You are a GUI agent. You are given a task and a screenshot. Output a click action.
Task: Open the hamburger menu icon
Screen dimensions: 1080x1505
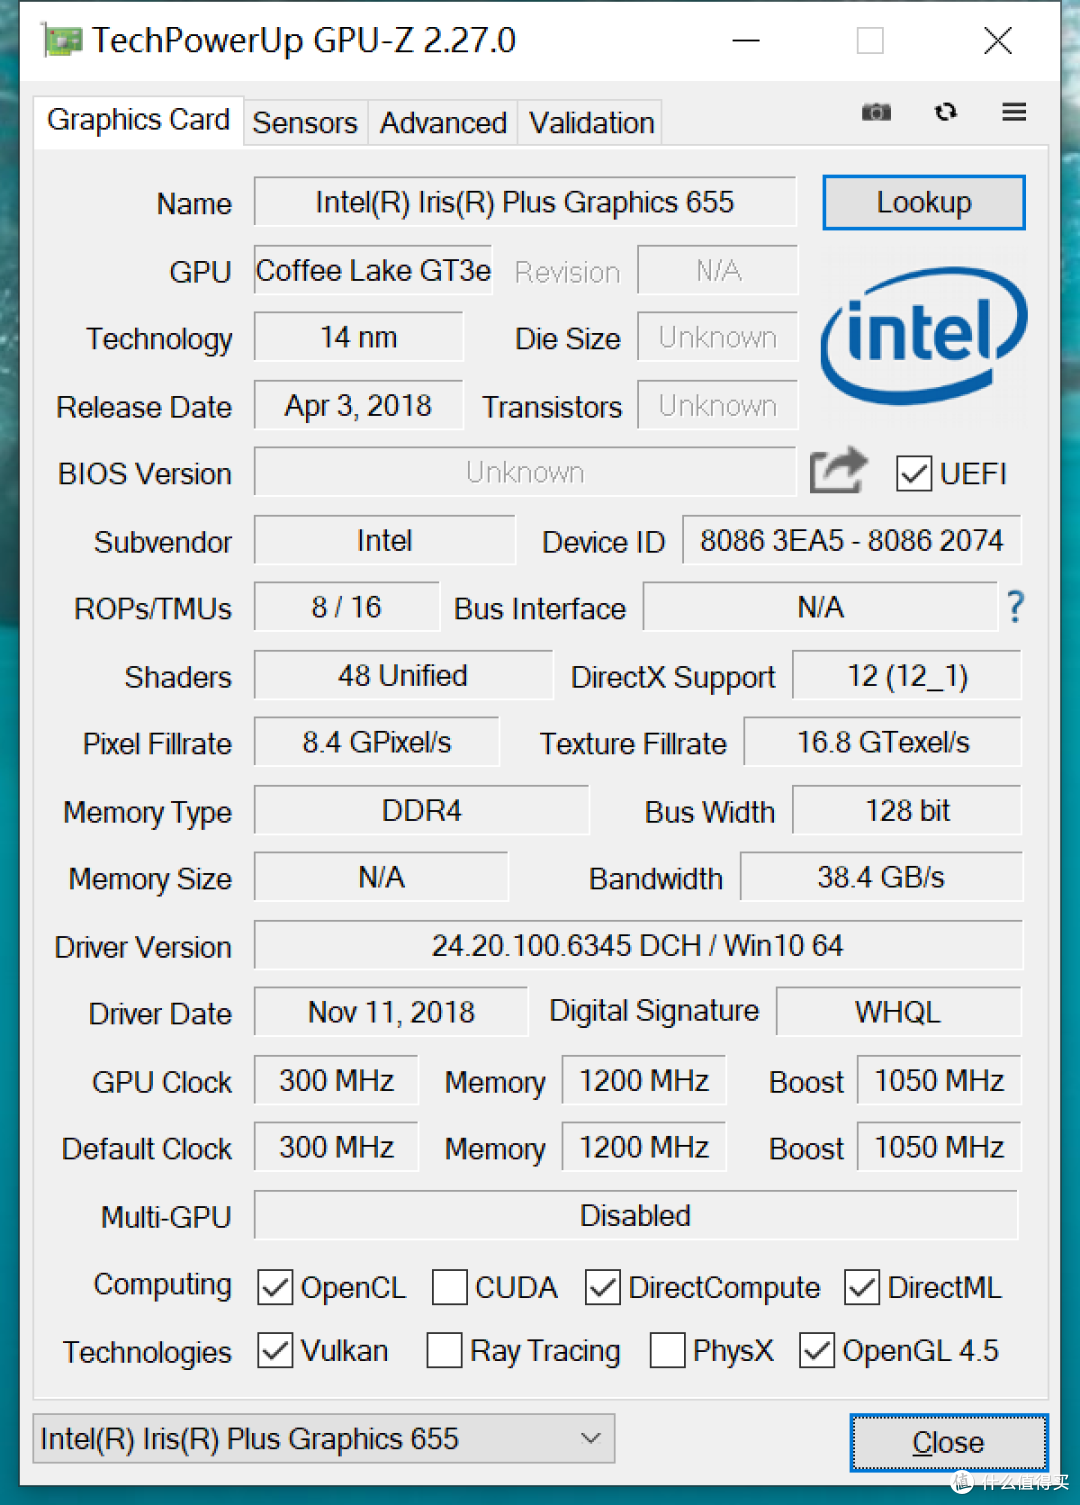pos(1014,112)
